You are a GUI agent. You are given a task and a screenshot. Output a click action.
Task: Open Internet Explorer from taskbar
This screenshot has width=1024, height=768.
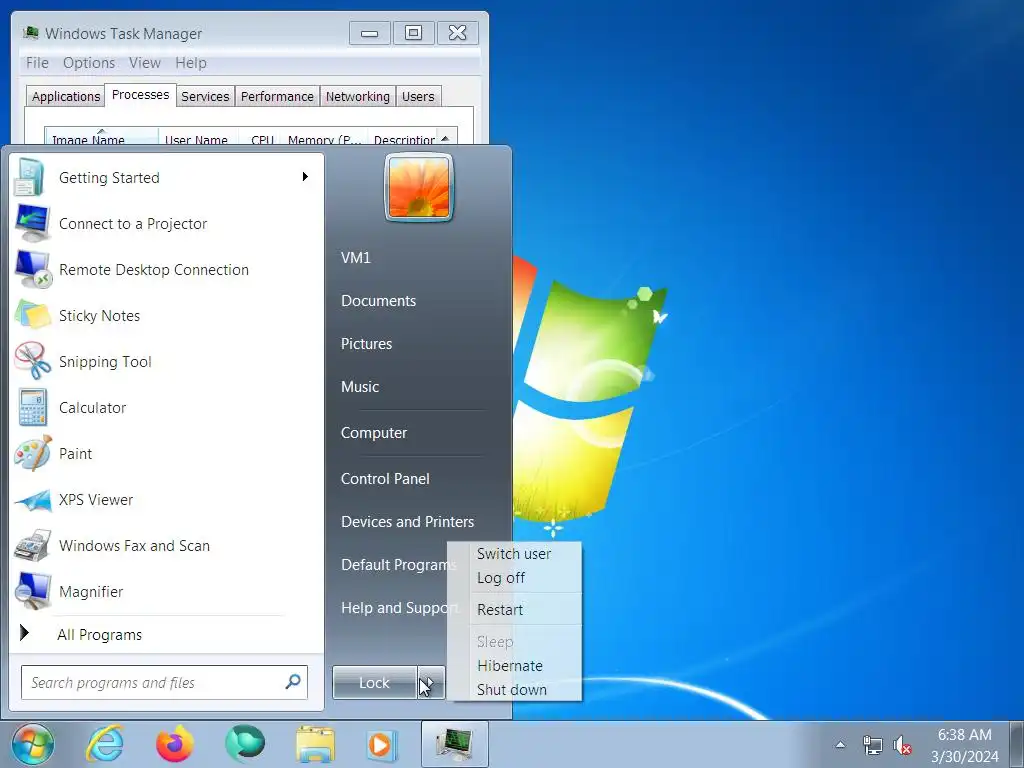pos(105,744)
